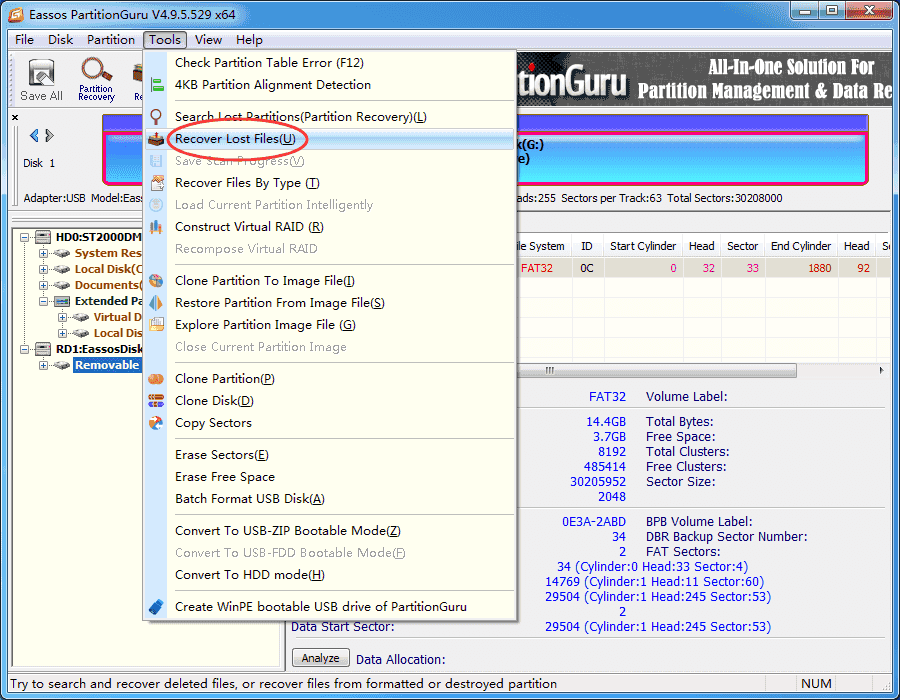Select Erase Free Space menu entry
Image resolution: width=900 pixels, height=700 pixels.
point(329,477)
